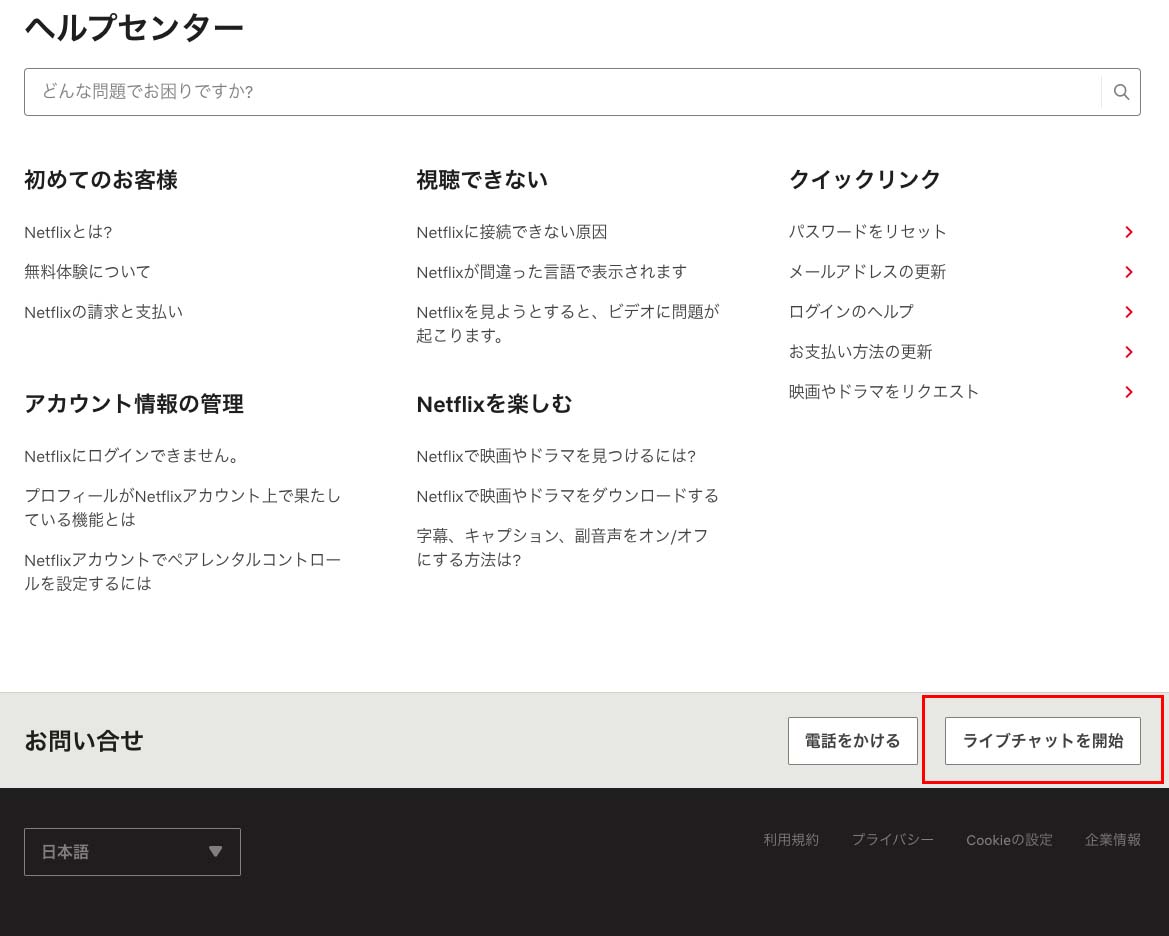Open Cookieの設定
Viewport: 1169px width, 936px height.
[1008, 840]
